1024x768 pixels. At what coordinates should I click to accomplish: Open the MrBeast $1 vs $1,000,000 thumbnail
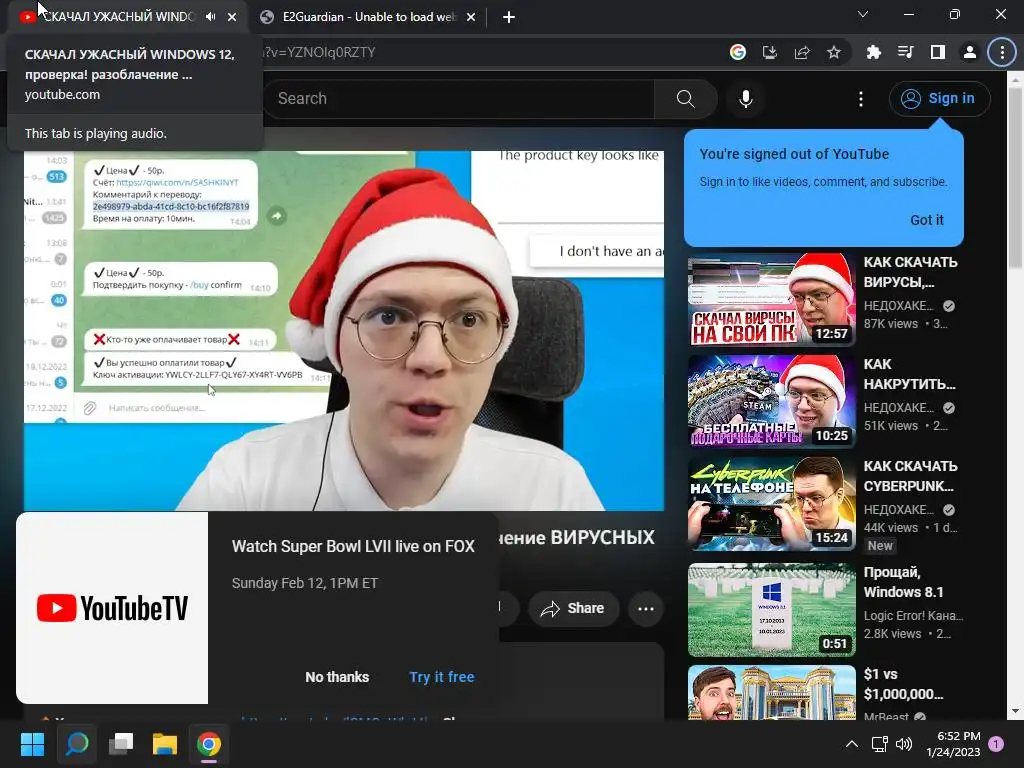coord(771,693)
